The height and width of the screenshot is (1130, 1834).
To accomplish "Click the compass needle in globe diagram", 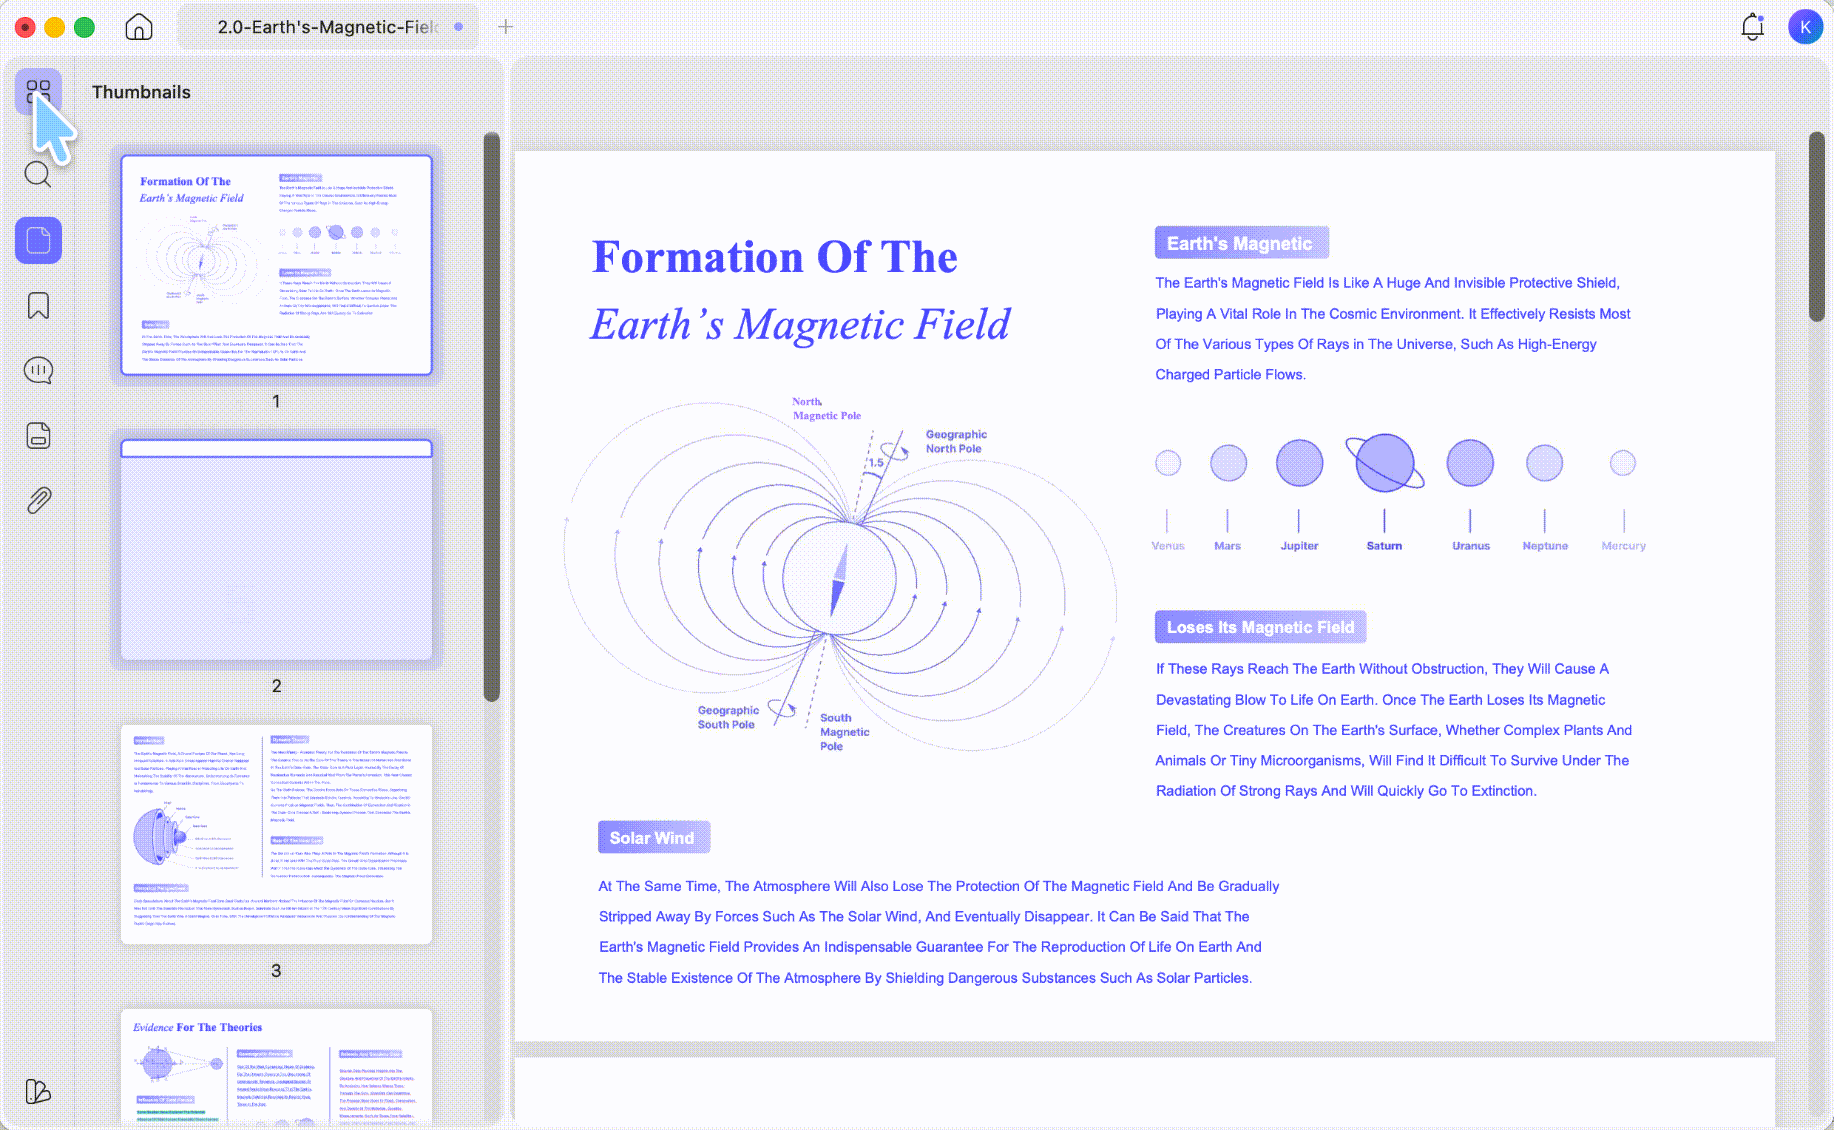I will 839,580.
